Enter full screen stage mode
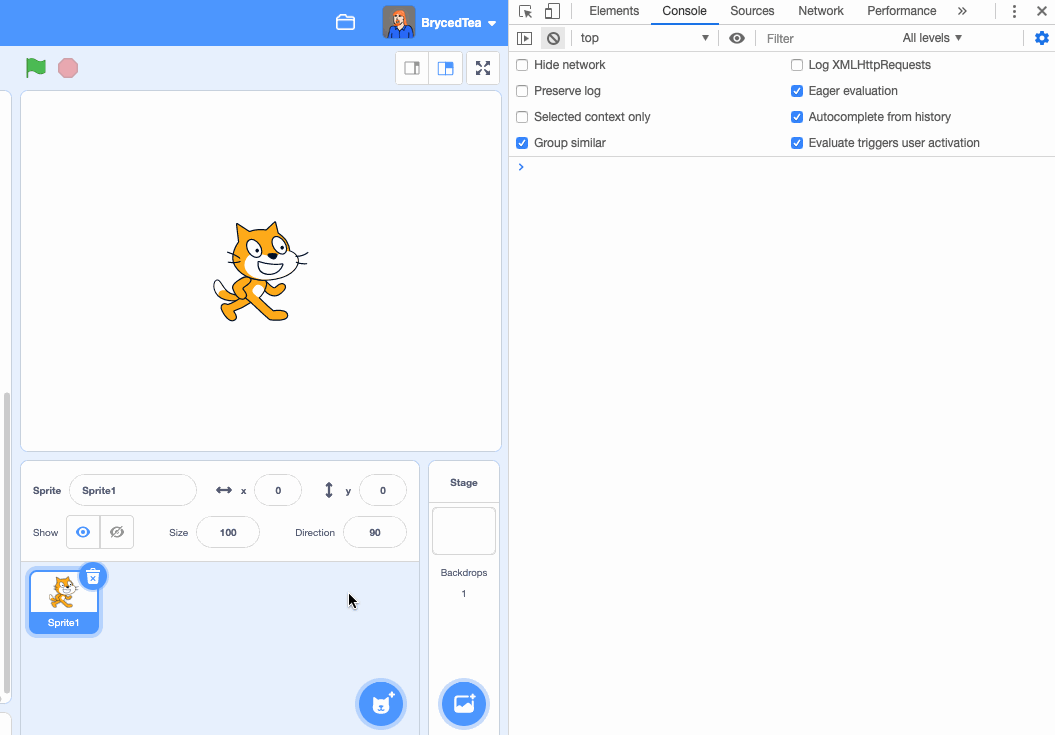This screenshot has width=1055, height=735. pyautogui.click(x=482, y=68)
